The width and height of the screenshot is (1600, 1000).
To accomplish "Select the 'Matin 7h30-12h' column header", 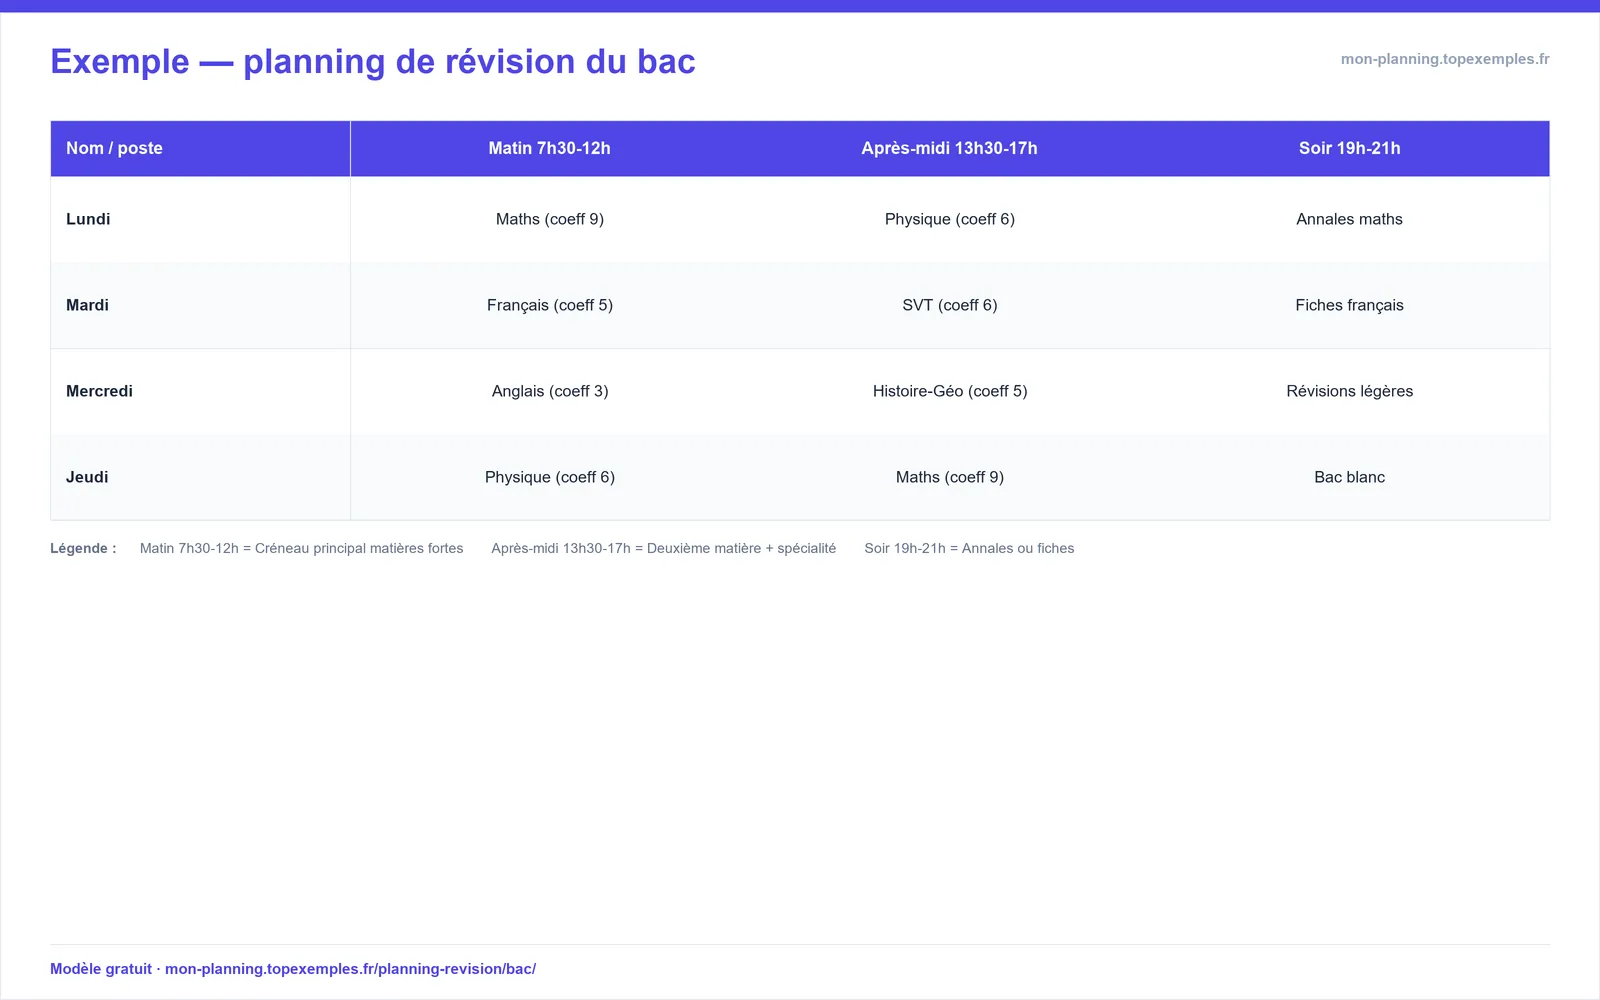I will click(550, 148).
